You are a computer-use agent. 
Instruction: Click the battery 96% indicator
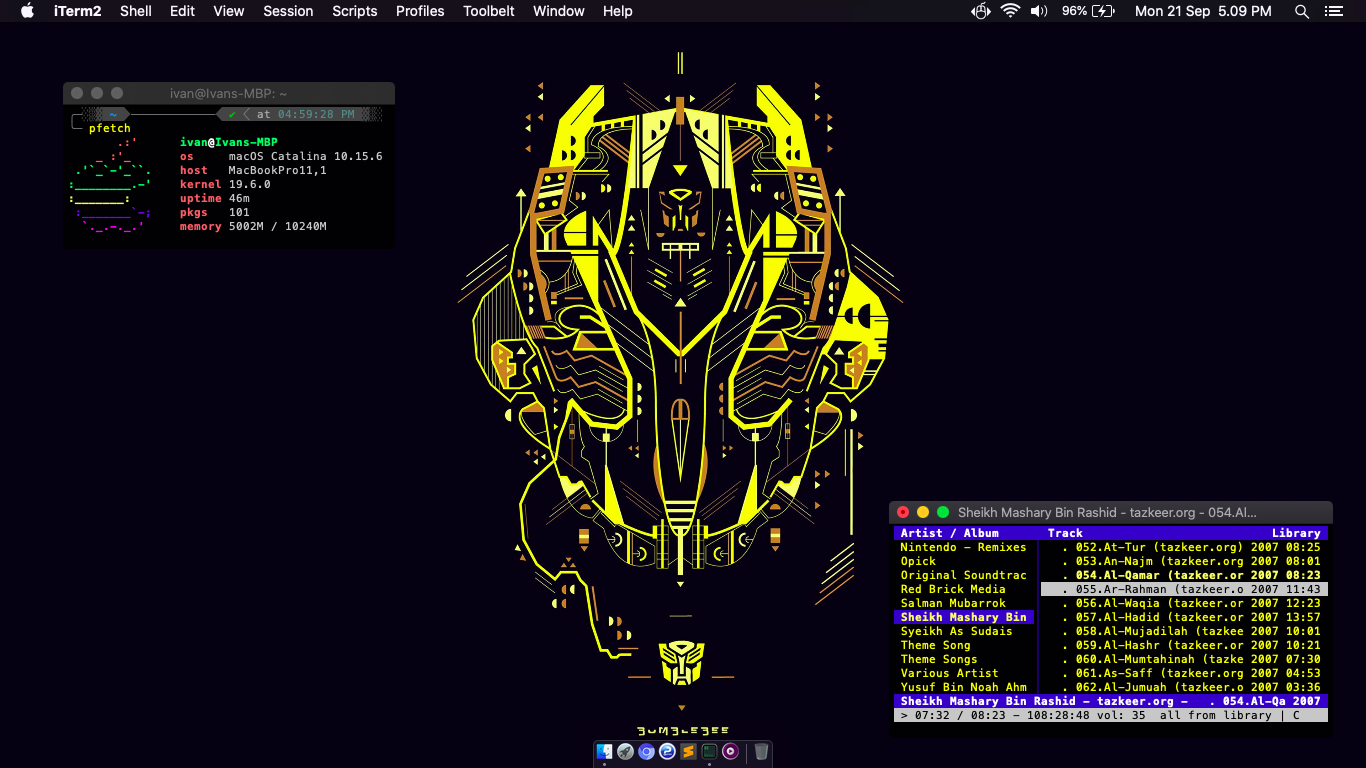1088,11
